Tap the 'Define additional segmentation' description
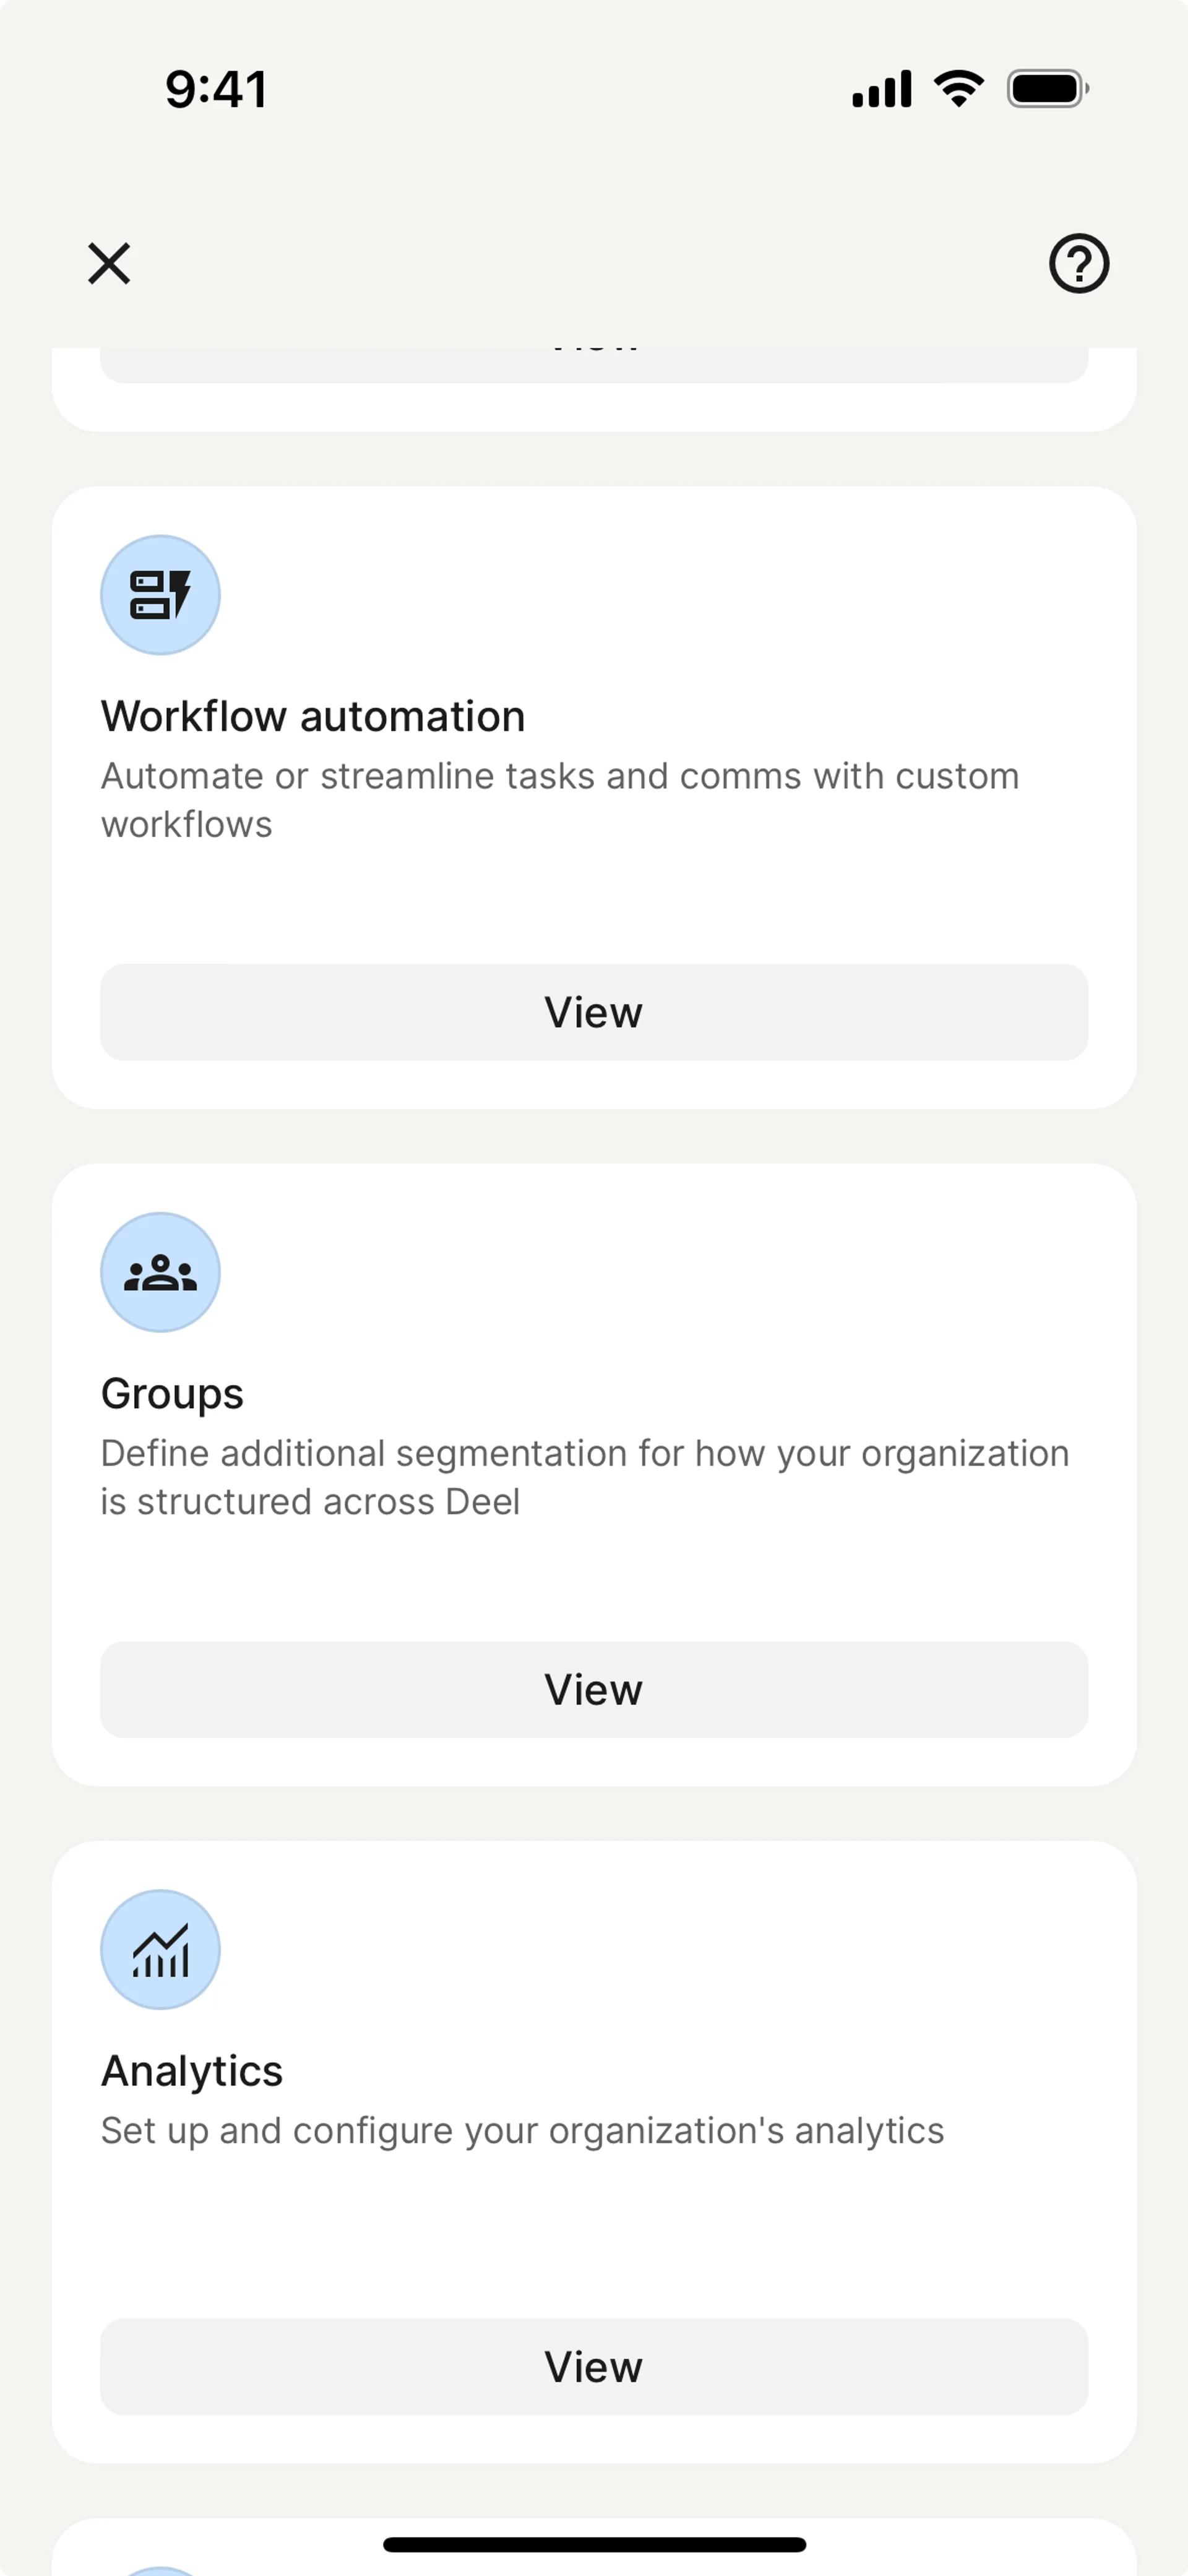This screenshot has width=1188, height=2576. coord(585,1477)
